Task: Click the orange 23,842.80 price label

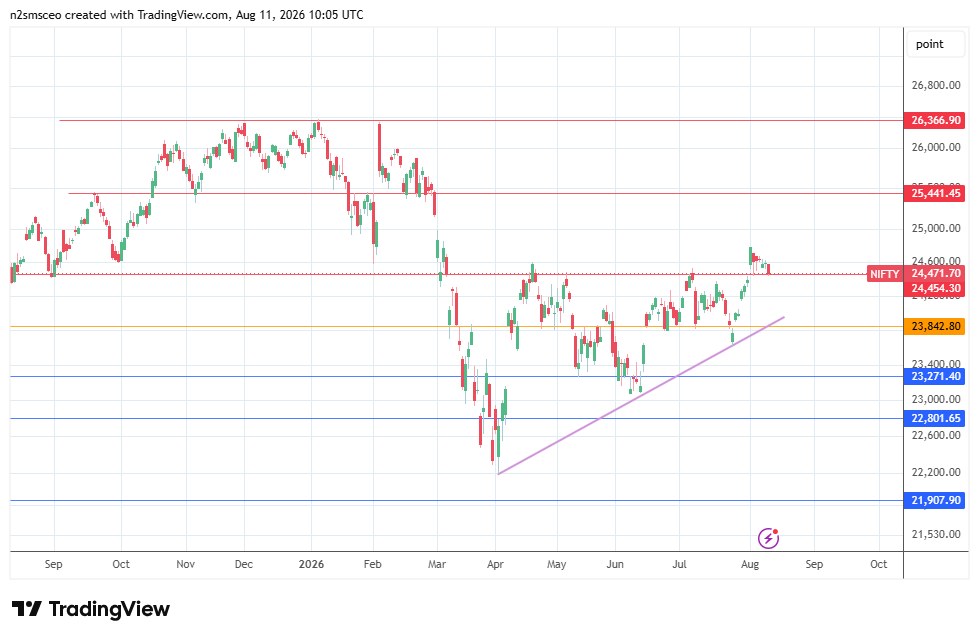Action: coord(934,327)
